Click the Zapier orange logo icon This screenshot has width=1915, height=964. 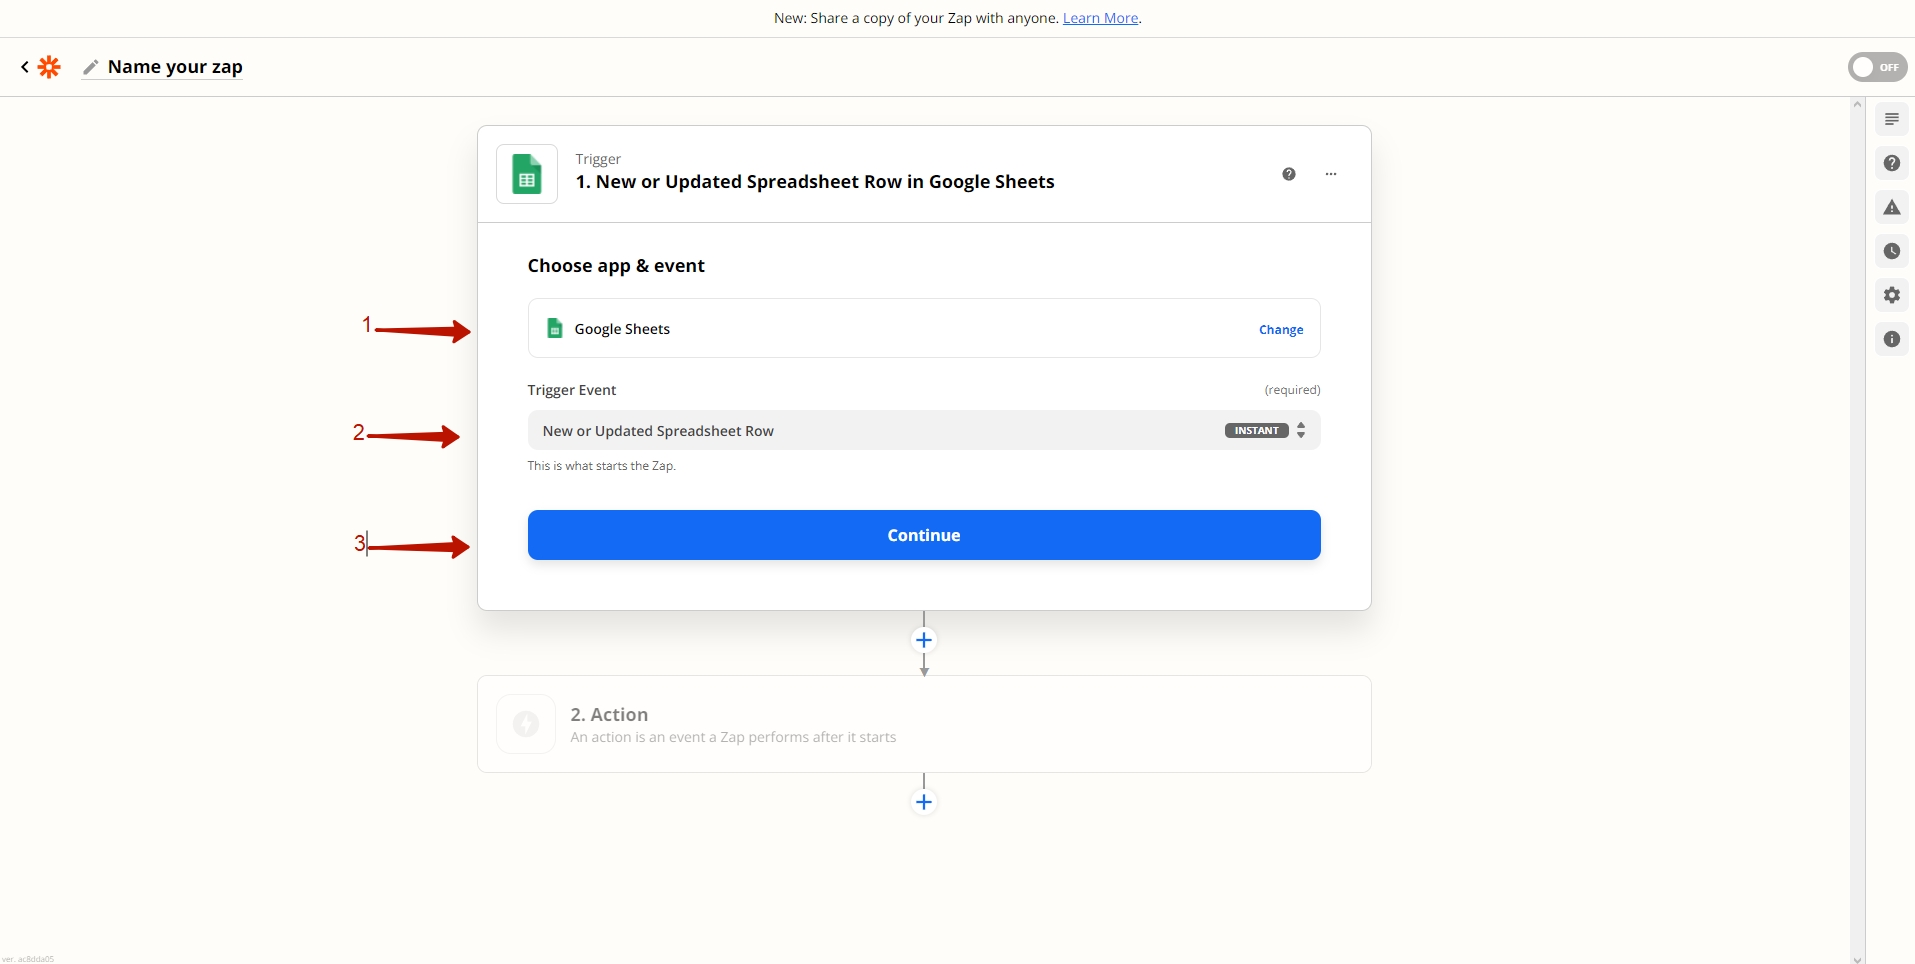(49, 67)
